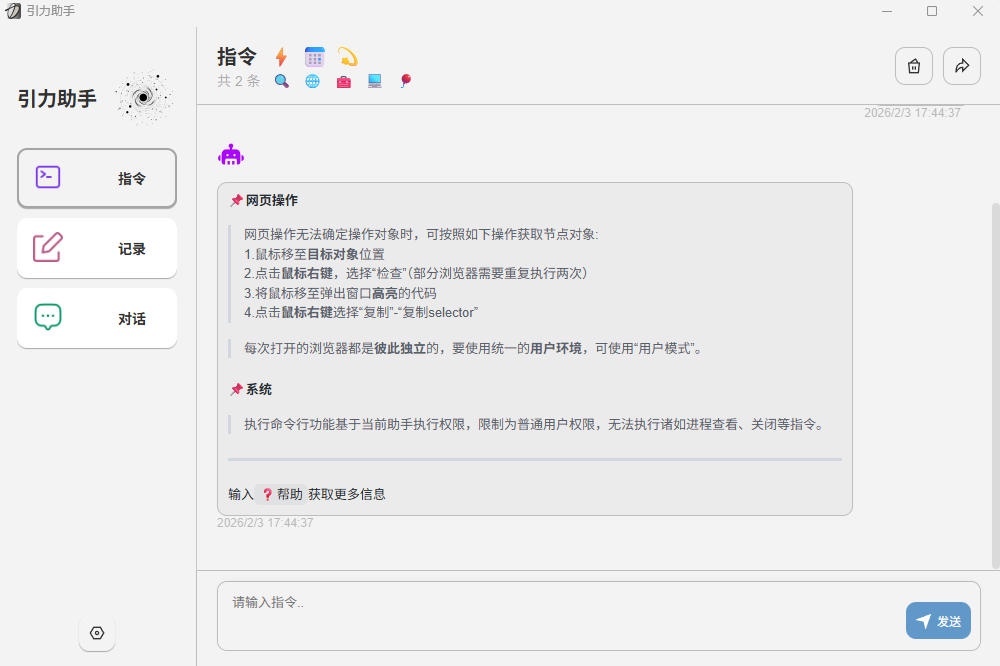Image resolution: width=1000 pixels, height=666 pixels.
Task: Click the galaxy logo beside 引力助手
Action: click(x=143, y=98)
